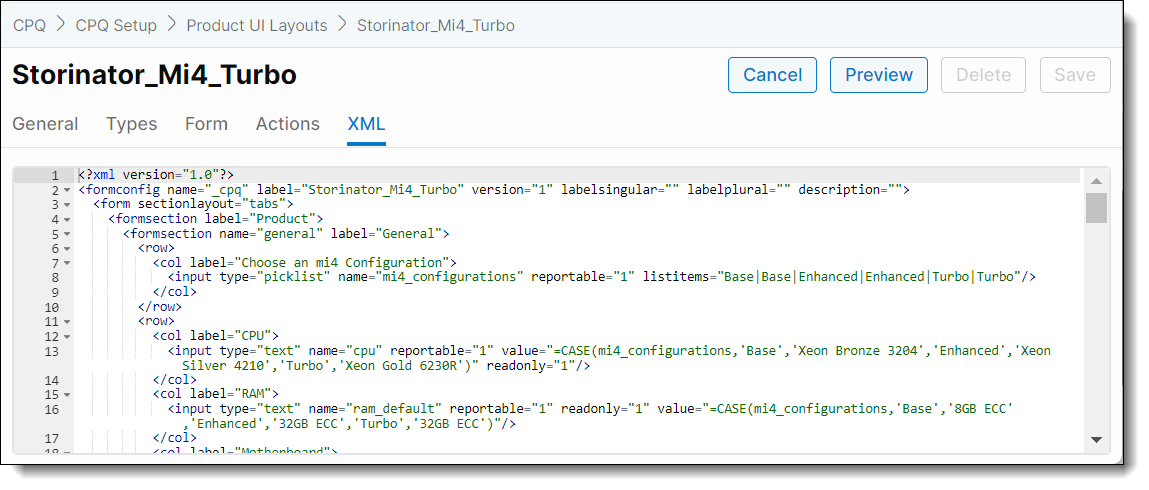This screenshot has width=1149, height=490.
Task: Collapse code fold at line 7
Action: point(67,264)
